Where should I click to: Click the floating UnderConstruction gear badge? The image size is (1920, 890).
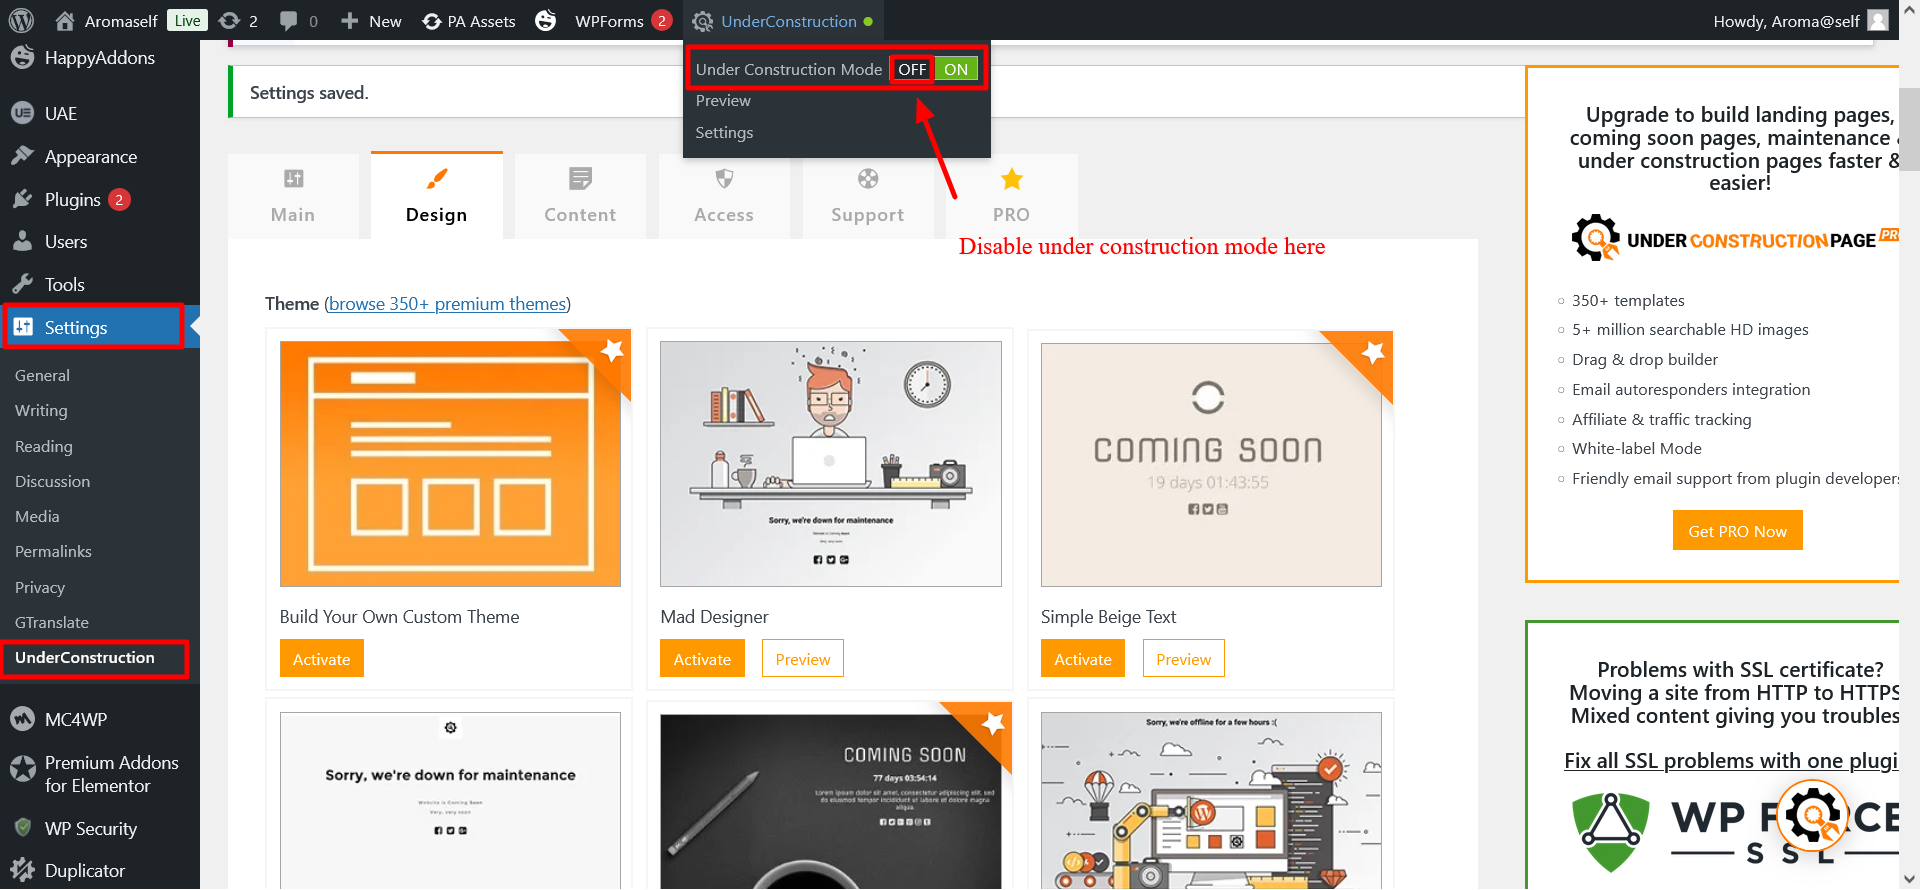coord(1814,817)
